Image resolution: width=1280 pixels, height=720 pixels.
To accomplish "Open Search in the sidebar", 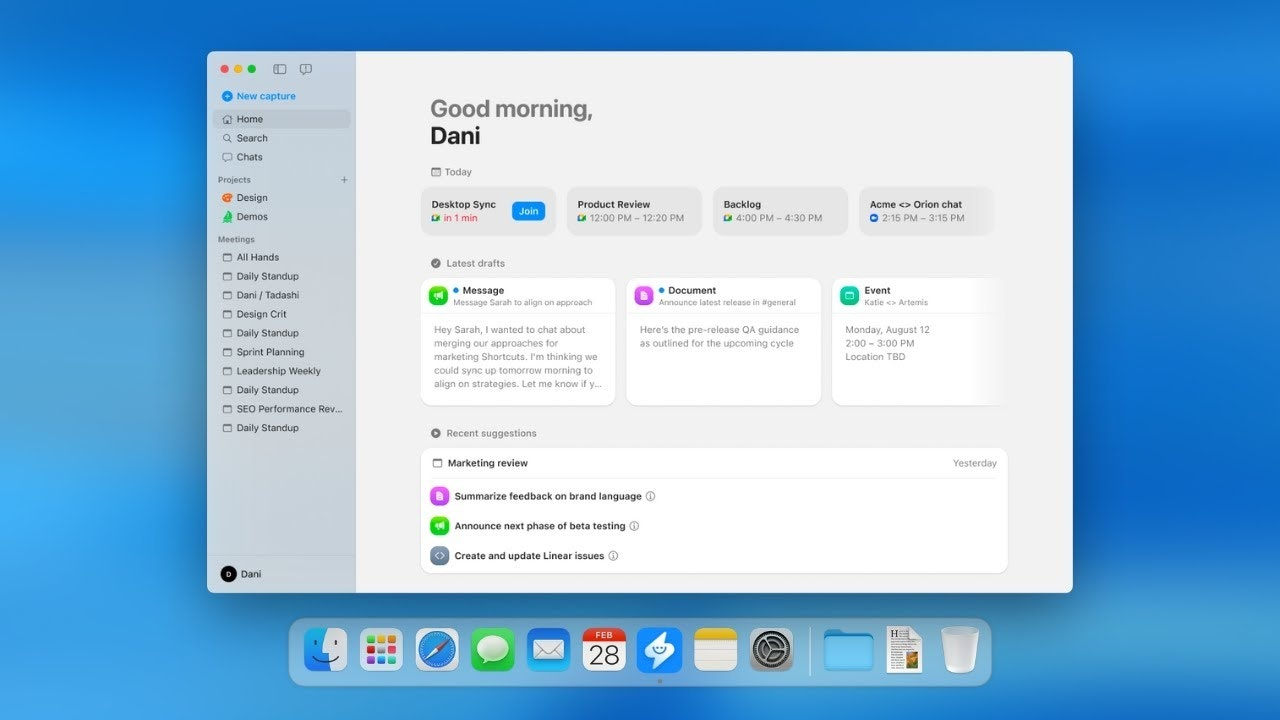I will [x=251, y=138].
